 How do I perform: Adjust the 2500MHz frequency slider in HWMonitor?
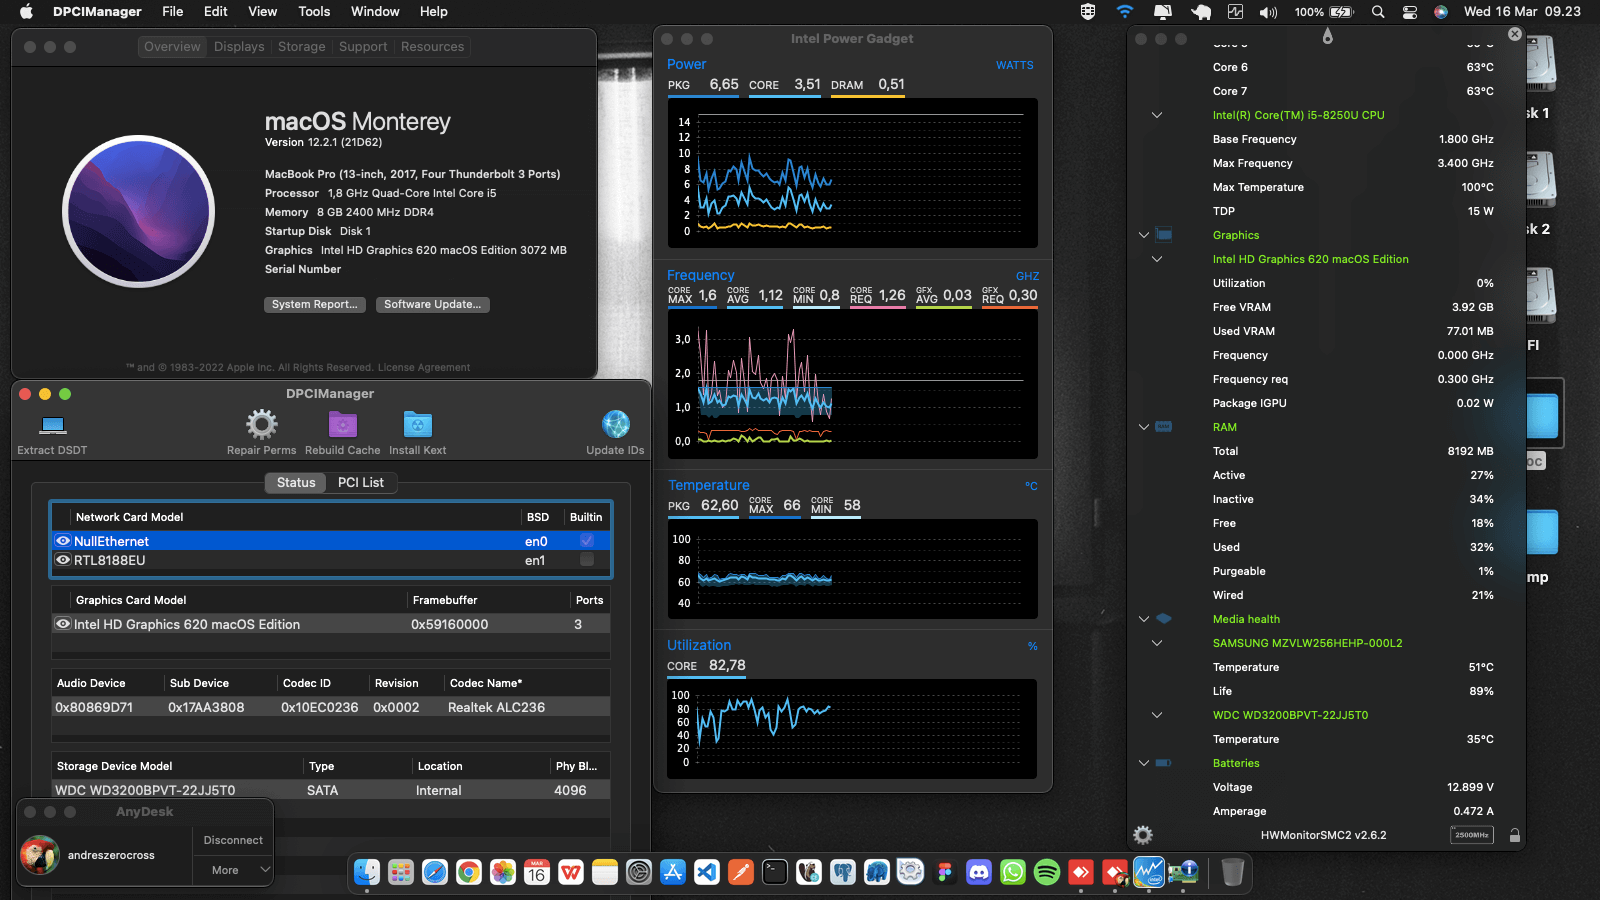click(1471, 834)
